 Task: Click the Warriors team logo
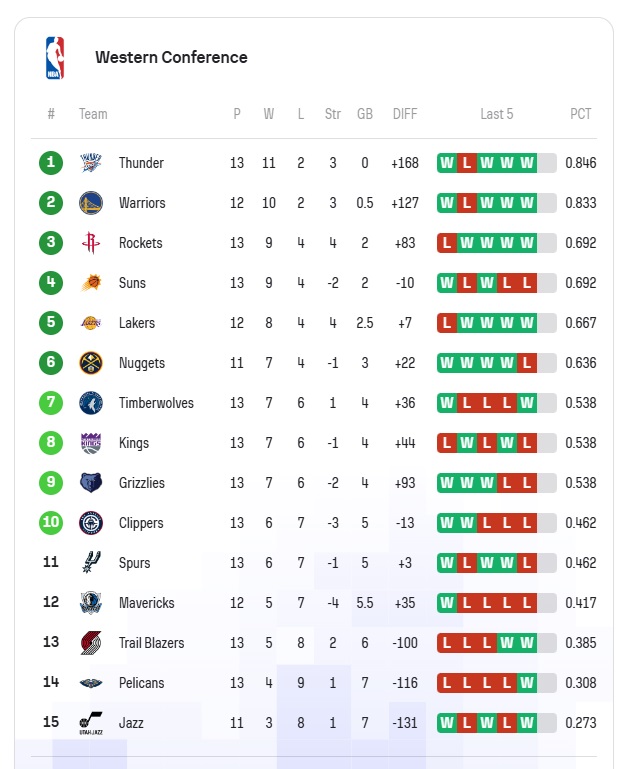(91, 203)
